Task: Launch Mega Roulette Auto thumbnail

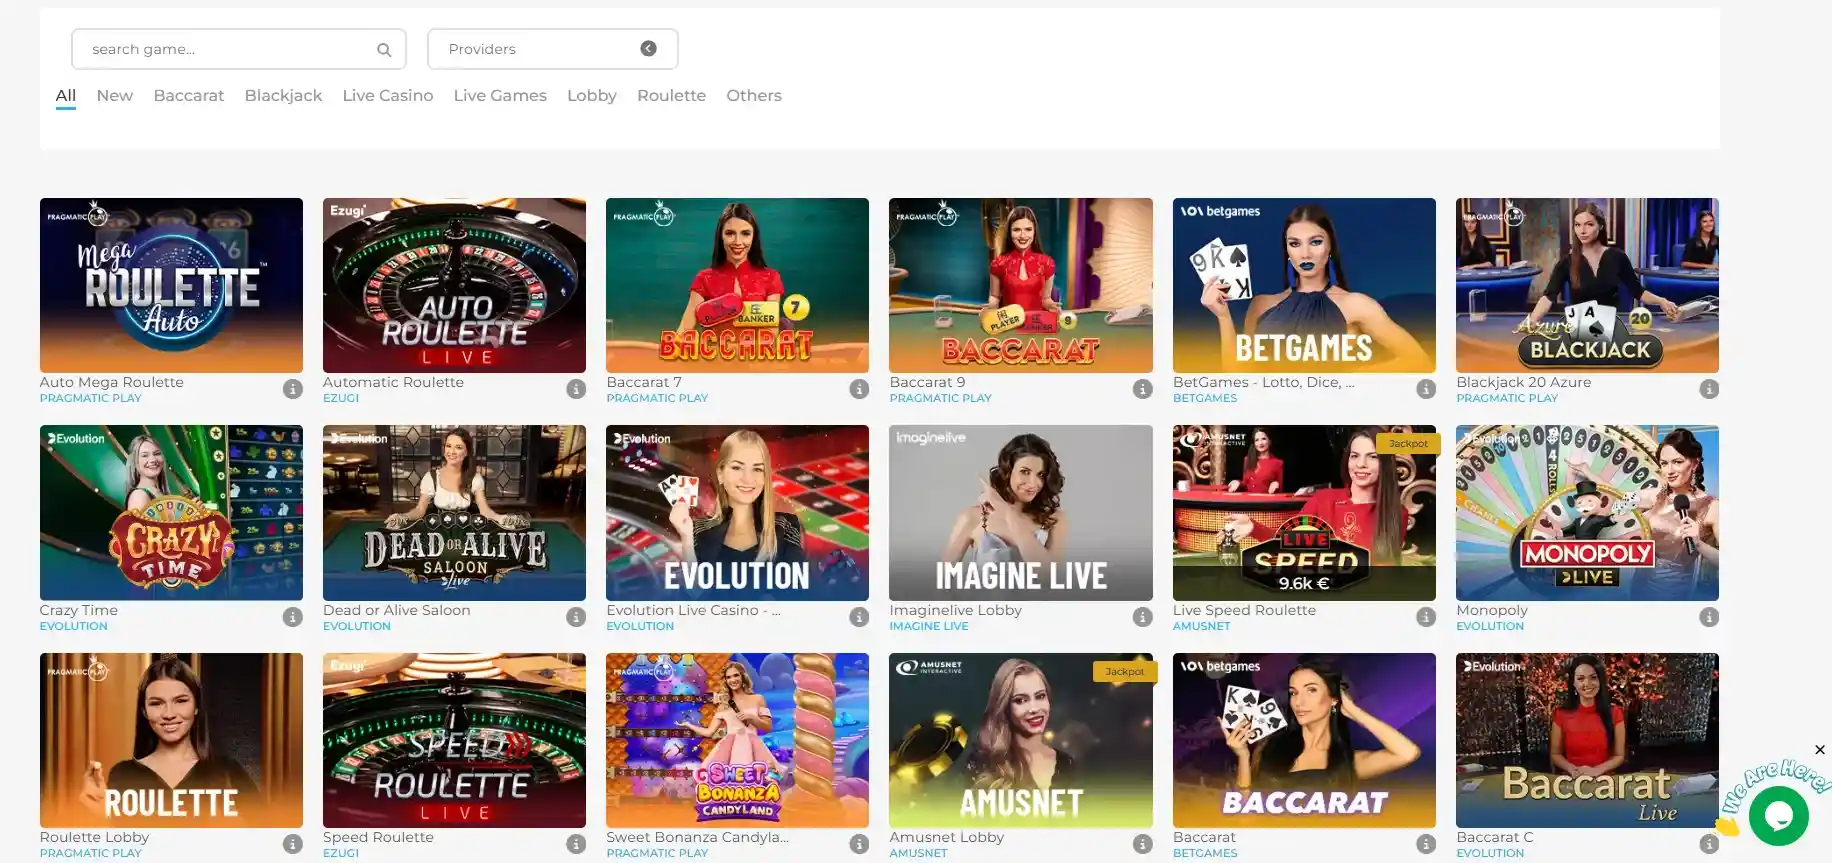Action: click(171, 285)
